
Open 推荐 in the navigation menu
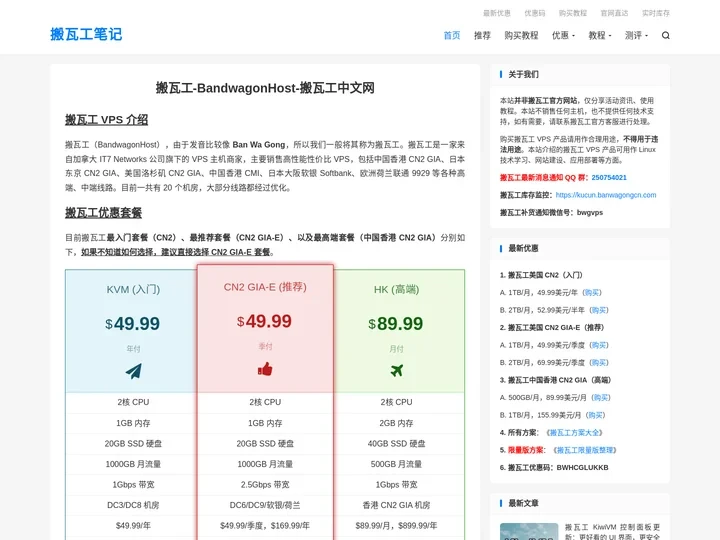pos(482,35)
